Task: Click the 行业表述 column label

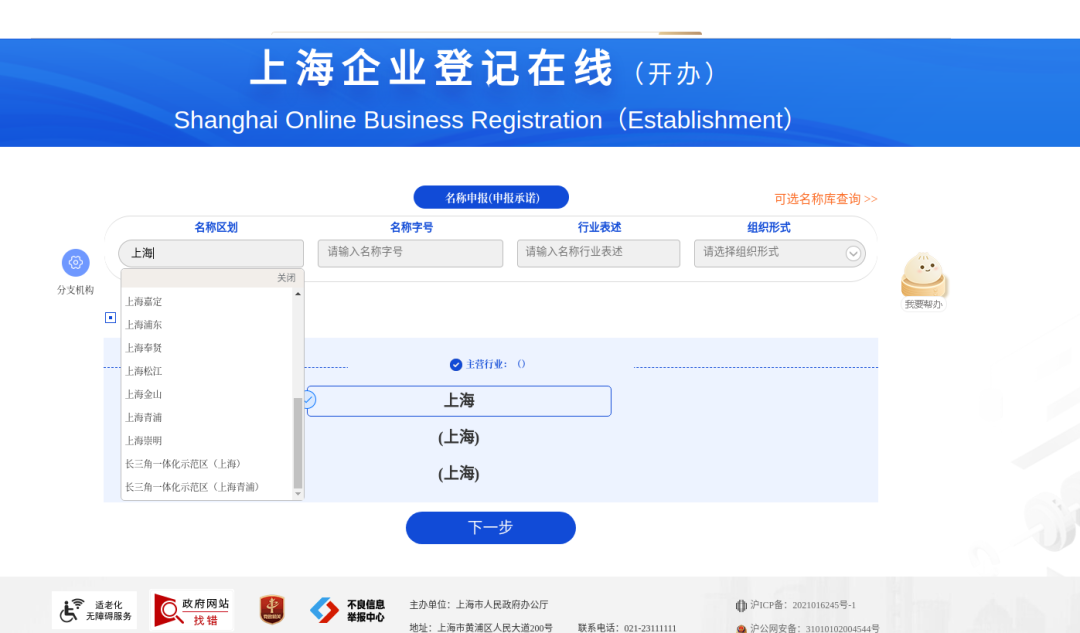Action: coord(599,227)
